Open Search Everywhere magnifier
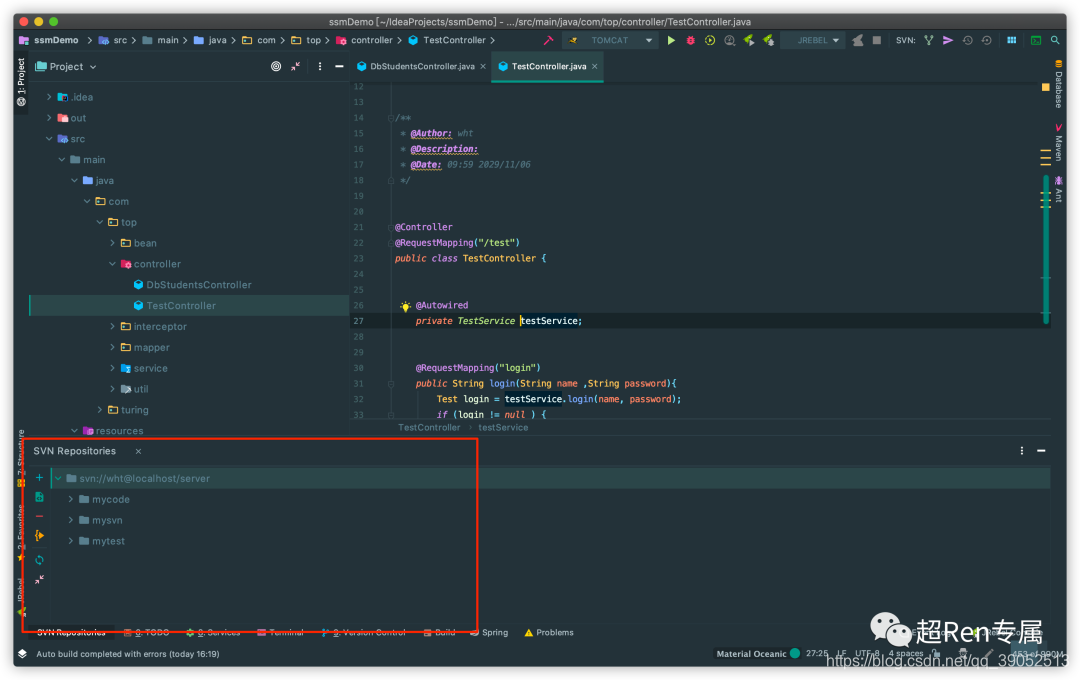 [x=1055, y=41]
